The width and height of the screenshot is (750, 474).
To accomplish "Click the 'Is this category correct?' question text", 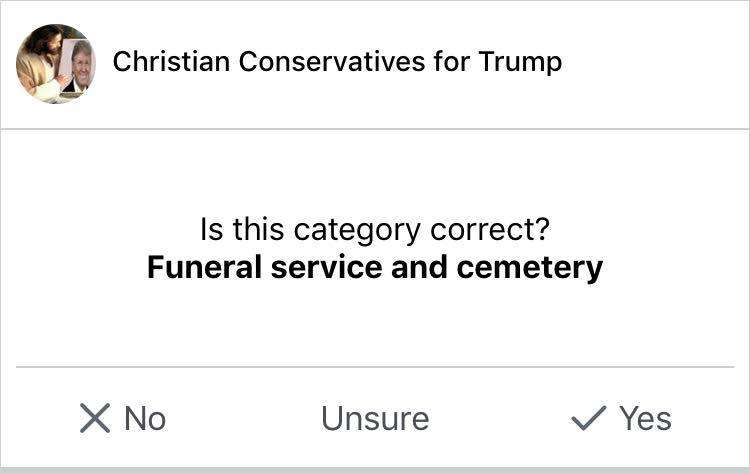I will tap(375, 230).
